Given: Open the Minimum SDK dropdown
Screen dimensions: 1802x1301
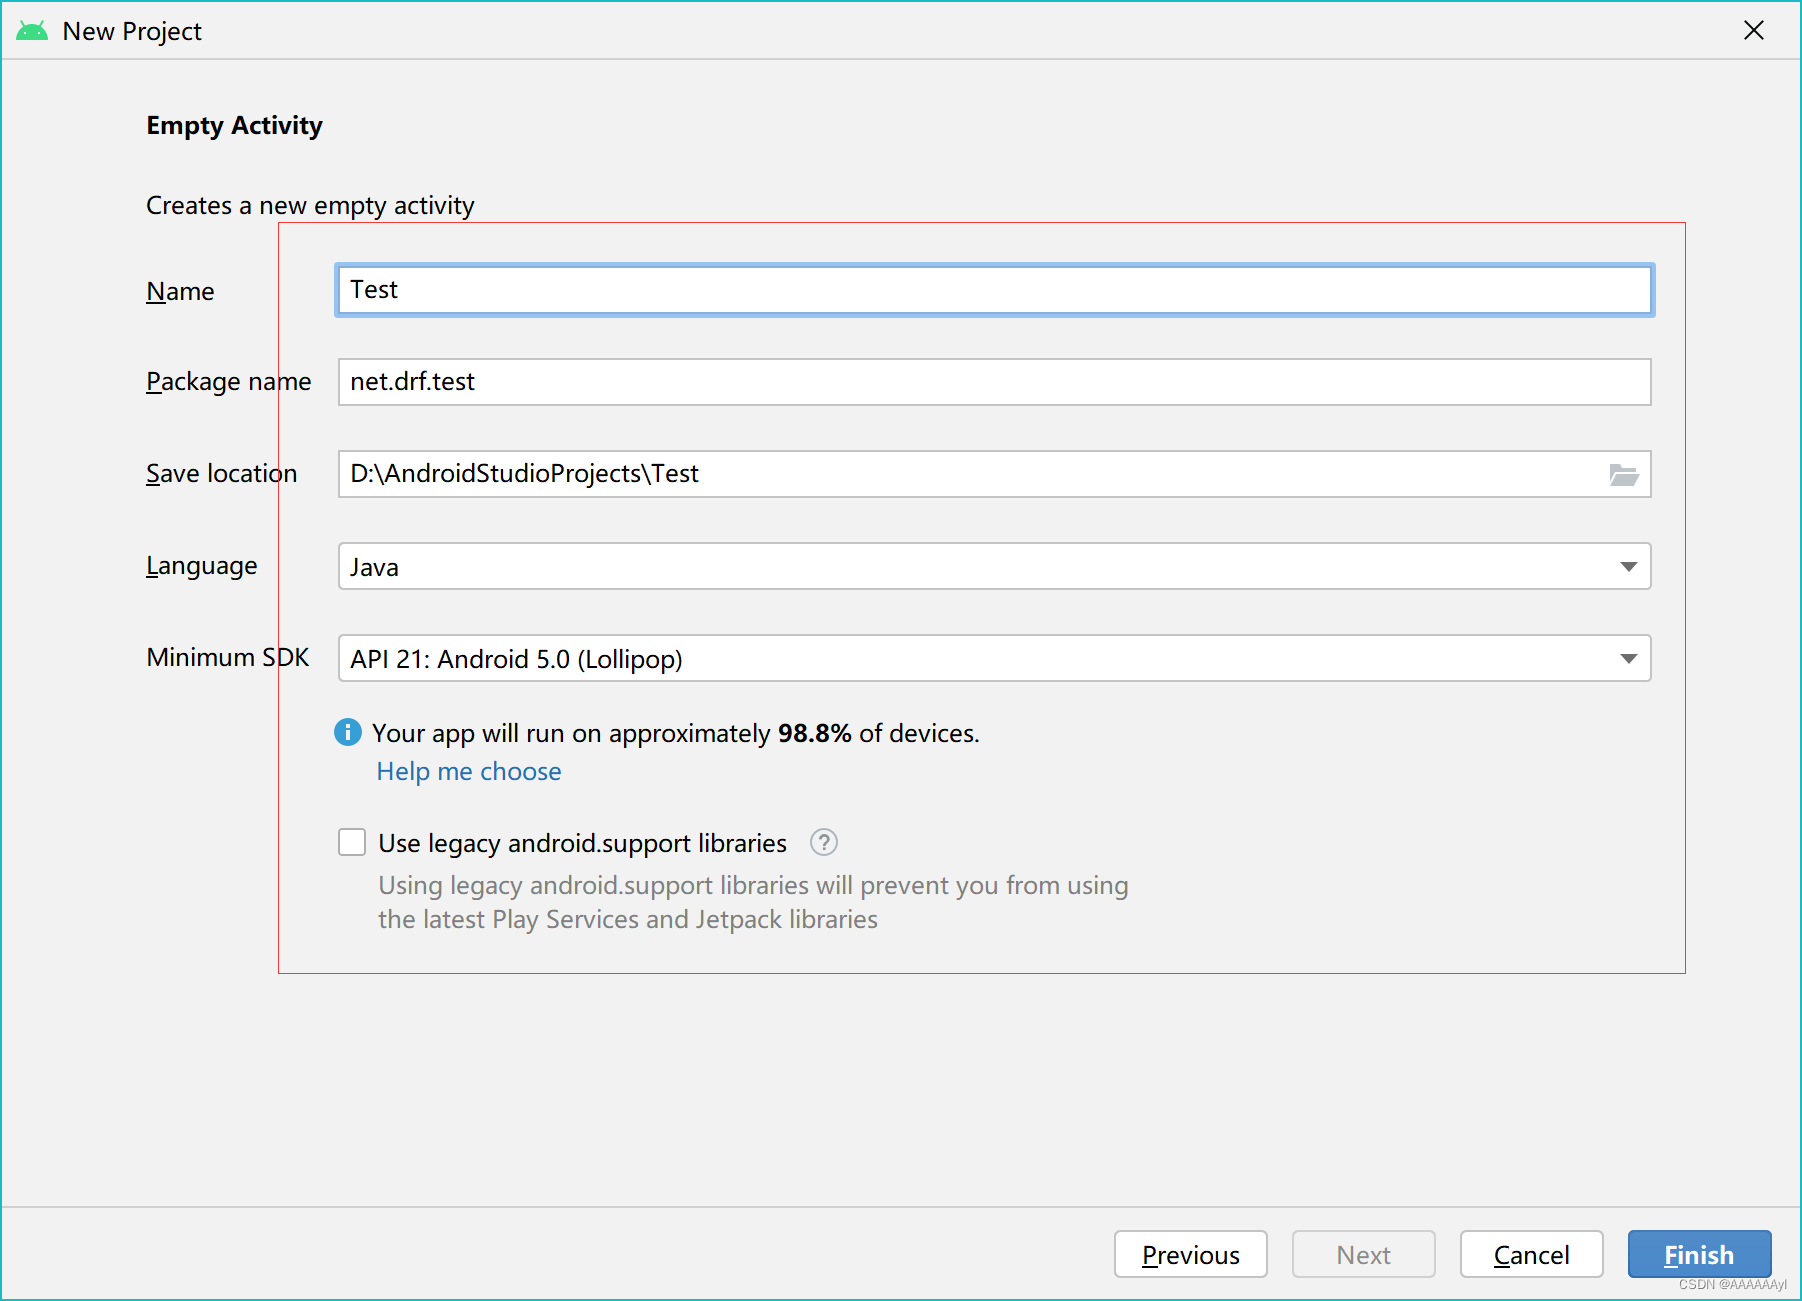Looking at the screenshot, I should pos(994,658).
